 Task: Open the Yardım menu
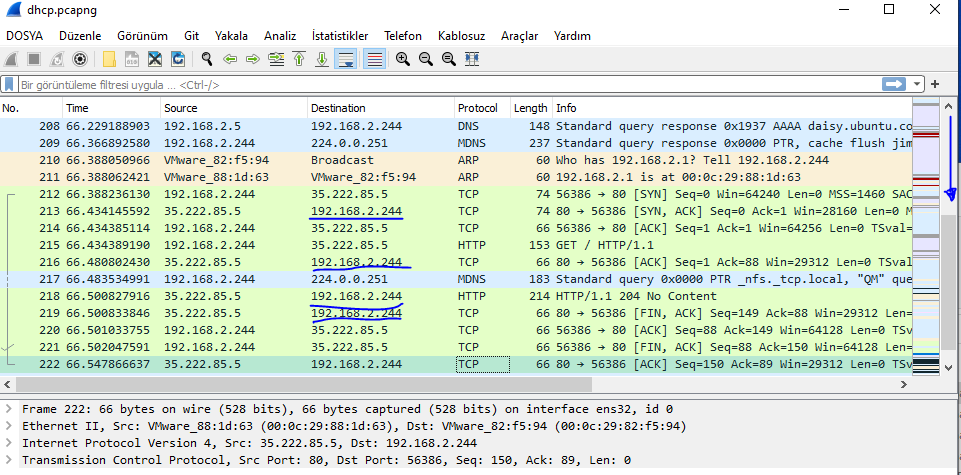(x=572, y=36)
